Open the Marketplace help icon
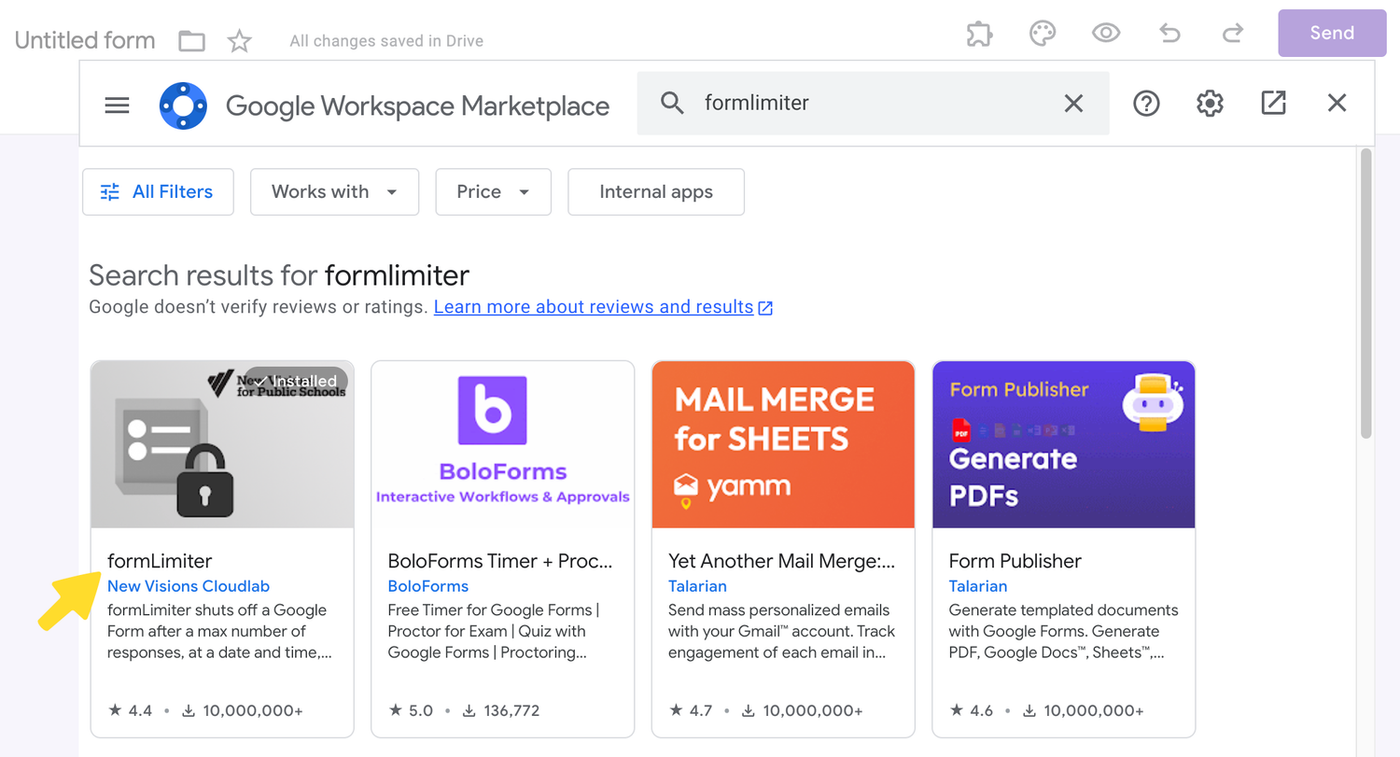This screenshot has width=1400, height=757. (x=1146, y=103)
